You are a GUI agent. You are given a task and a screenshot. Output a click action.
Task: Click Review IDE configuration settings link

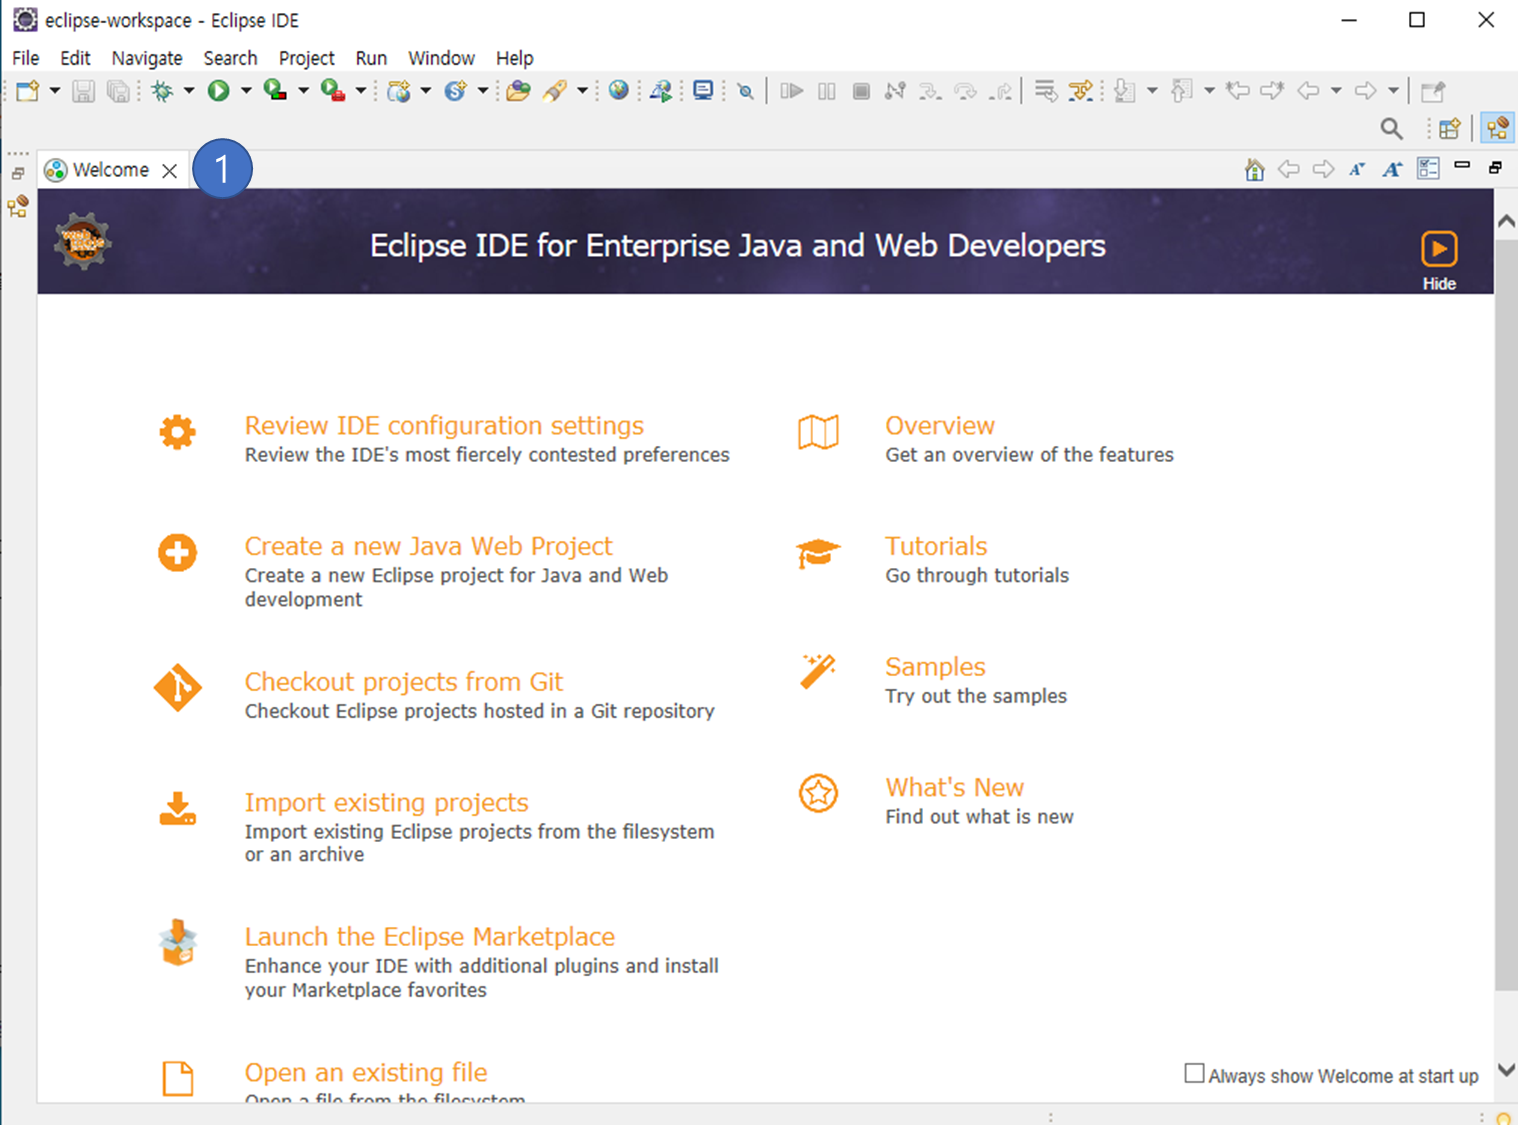pos(444,426)
